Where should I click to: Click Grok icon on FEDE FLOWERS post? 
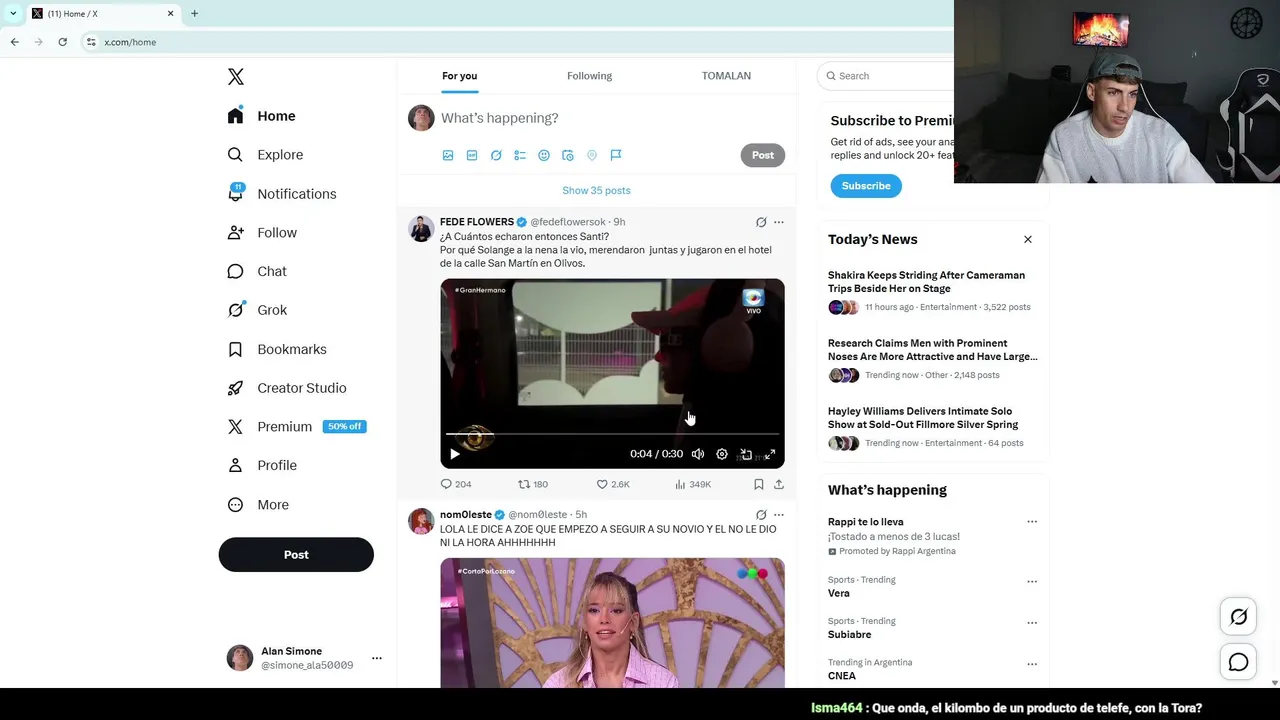(x=761, y=222)
